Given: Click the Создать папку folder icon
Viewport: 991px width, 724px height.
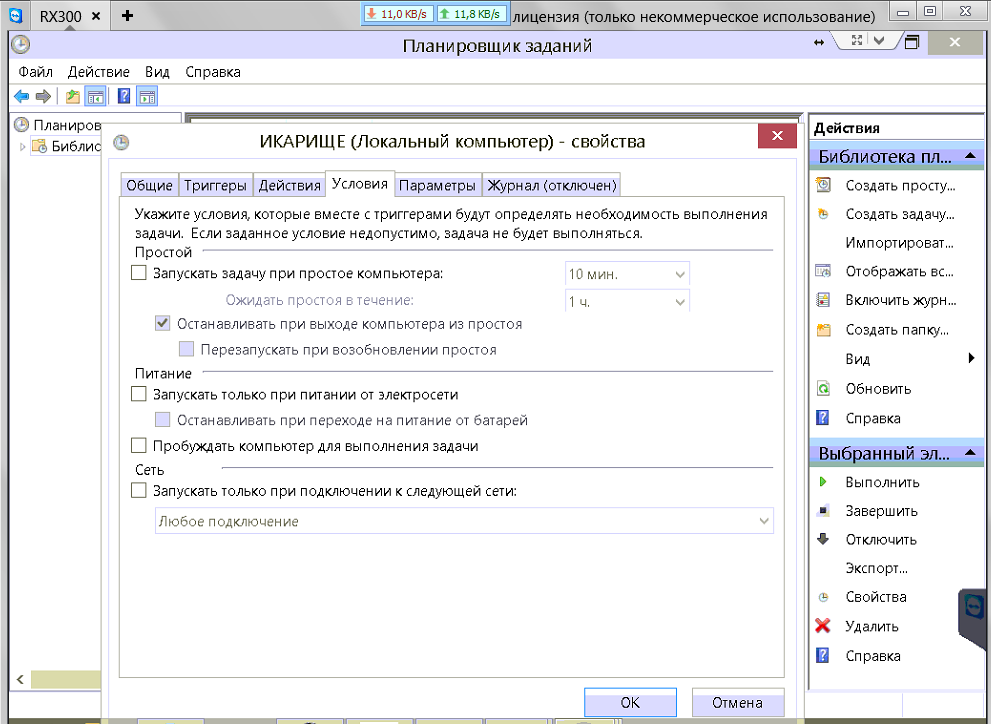Looking at the screenshot, I should click(823, 330).
